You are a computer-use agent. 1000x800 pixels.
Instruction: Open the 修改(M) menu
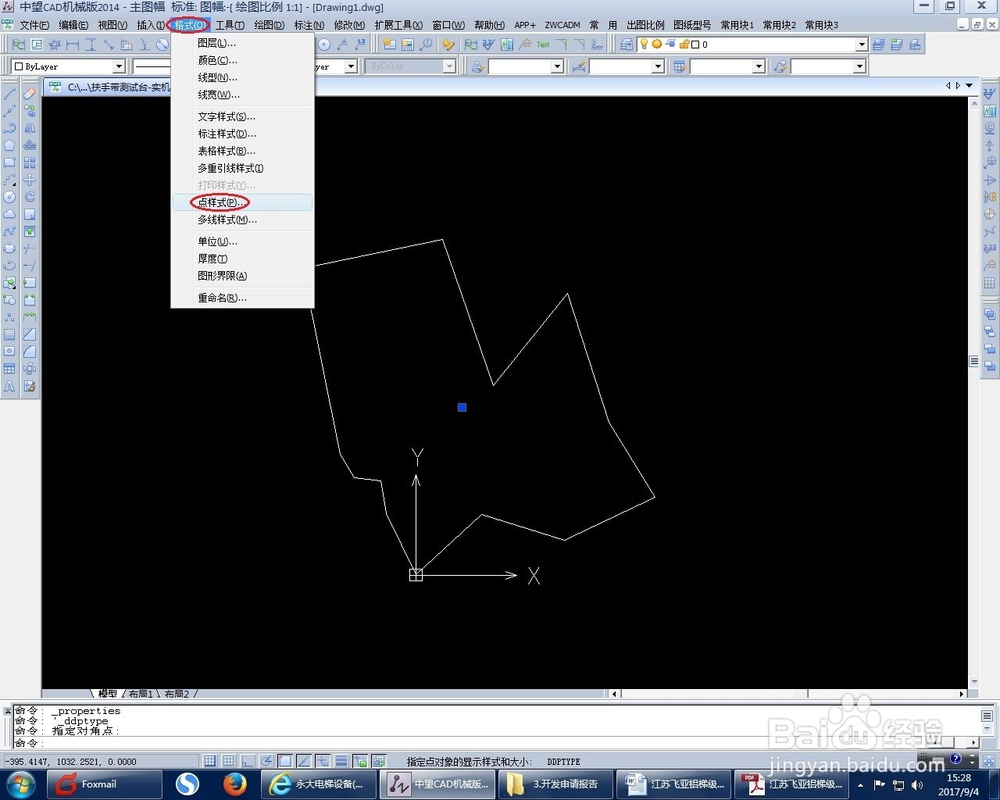(x=349, y=25)
